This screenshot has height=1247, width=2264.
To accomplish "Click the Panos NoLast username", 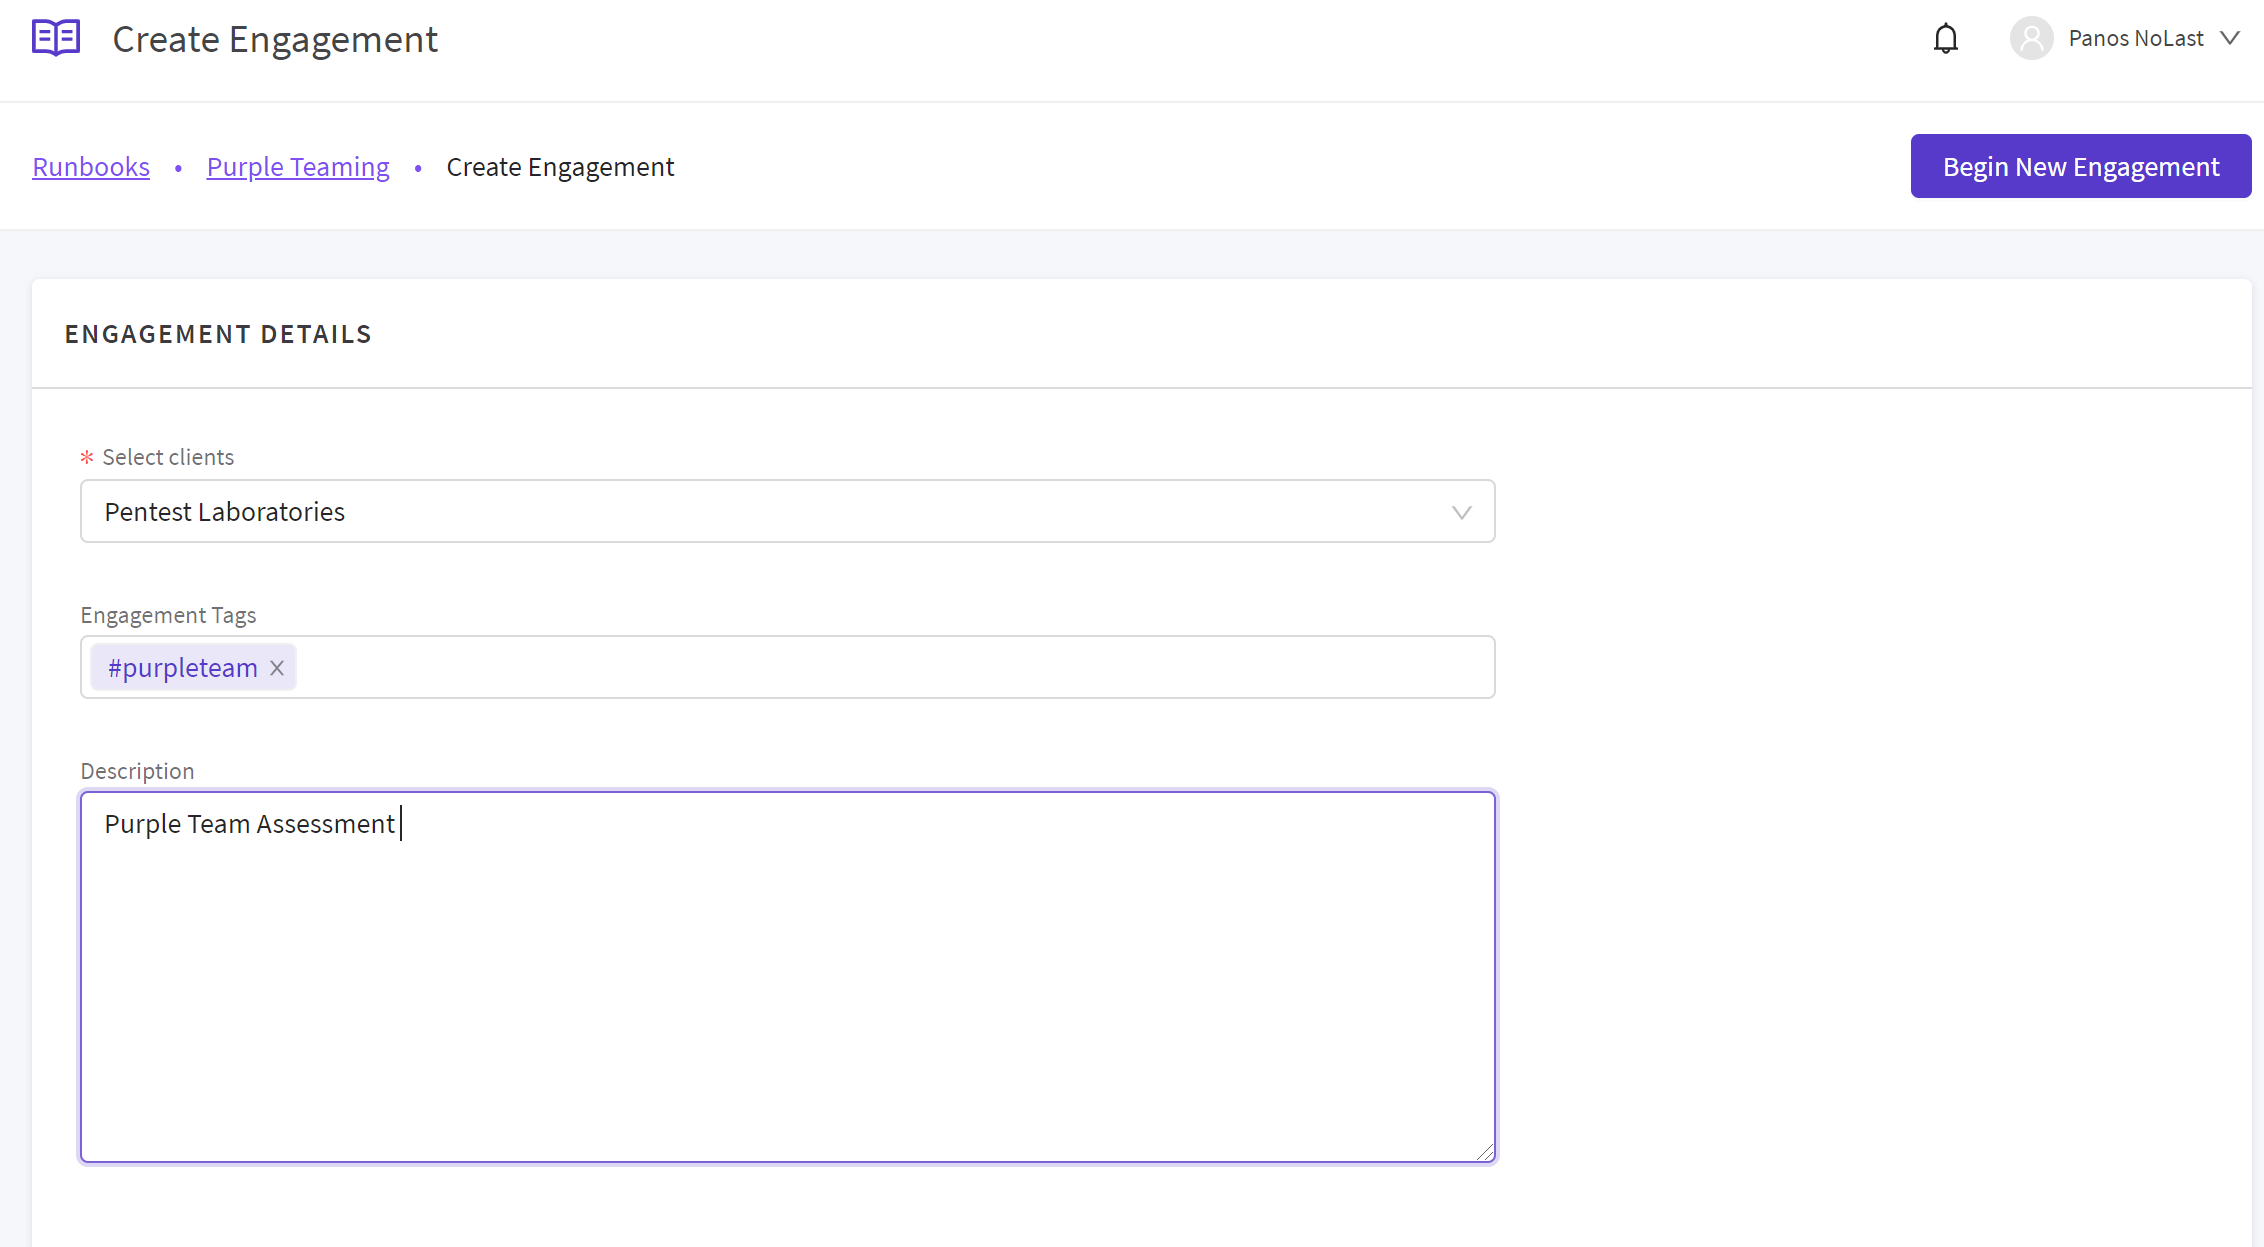I will click(x=2135, y=39).
